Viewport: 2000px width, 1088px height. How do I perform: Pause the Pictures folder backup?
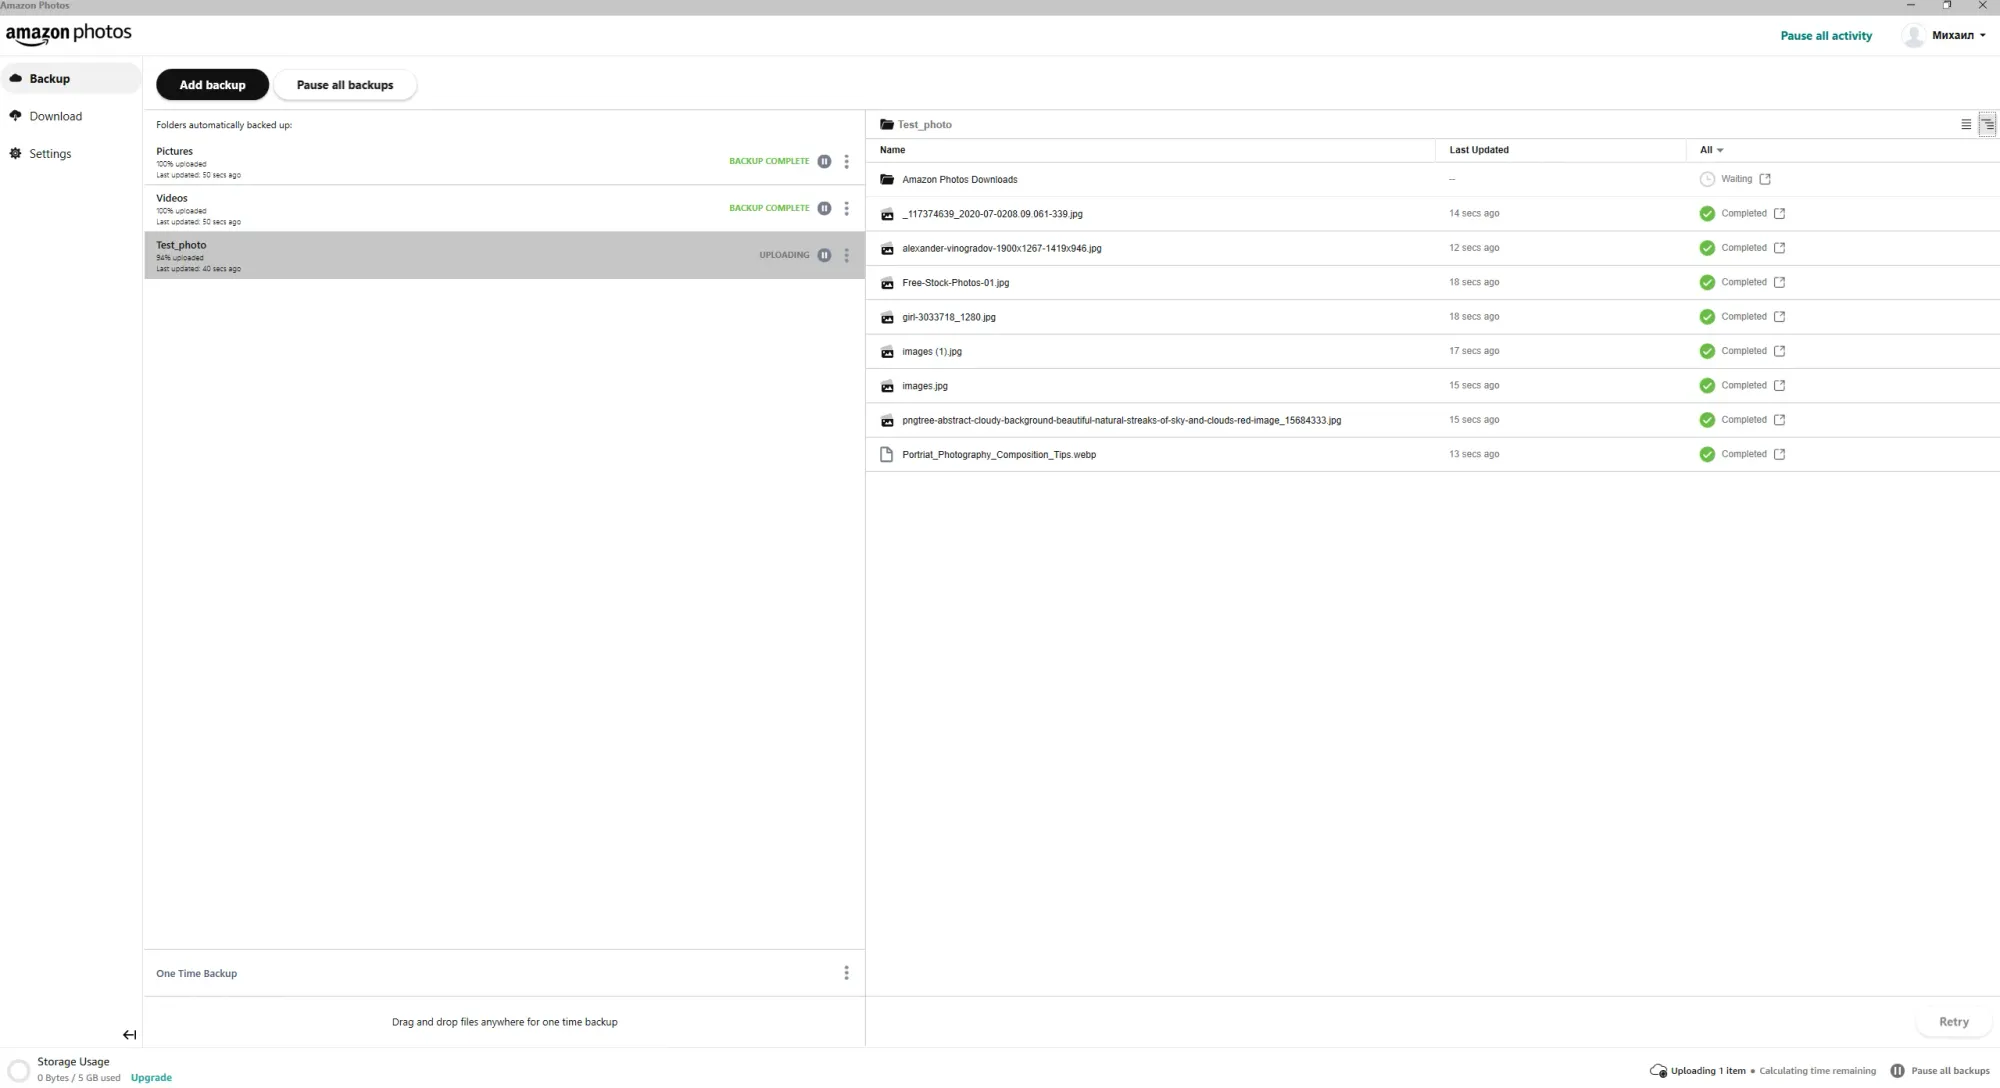tap(824, 161)
